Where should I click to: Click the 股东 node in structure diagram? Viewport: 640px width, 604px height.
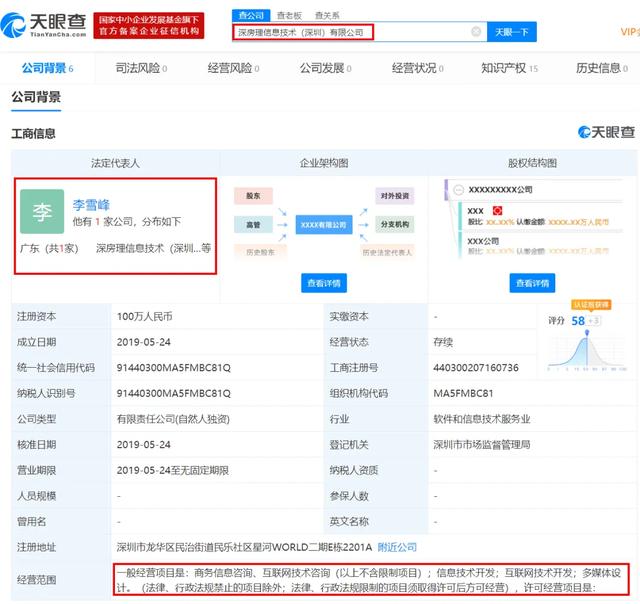253,196
